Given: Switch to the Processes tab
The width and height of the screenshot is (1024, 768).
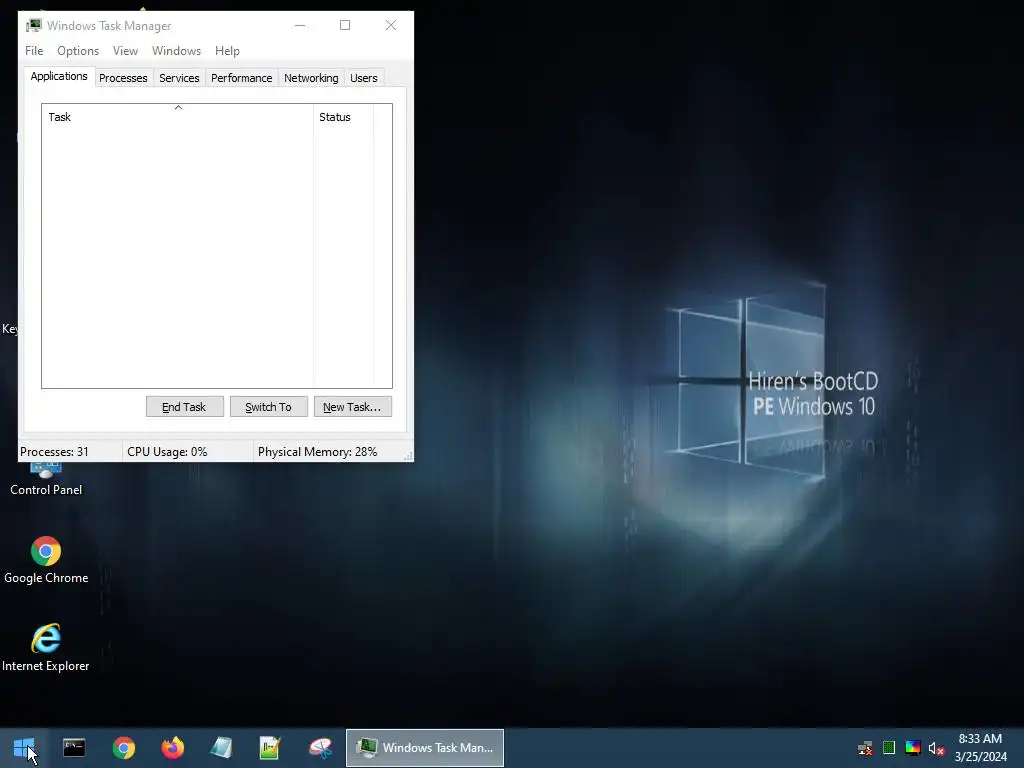Looking at the screenshot, I should pos(123,78).
